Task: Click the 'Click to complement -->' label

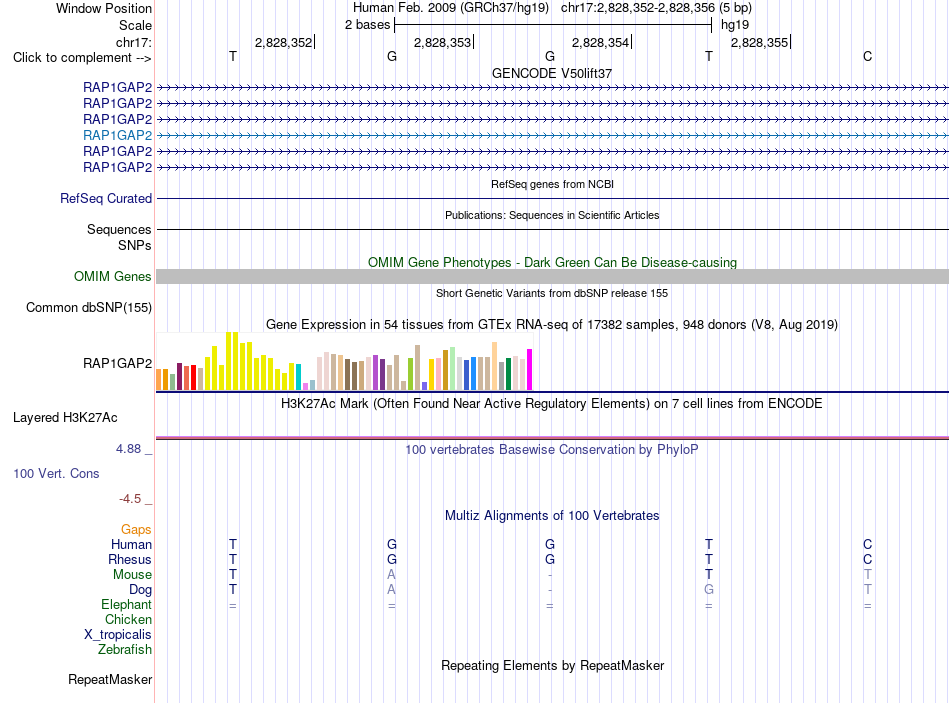Action: tap(82, 58)
